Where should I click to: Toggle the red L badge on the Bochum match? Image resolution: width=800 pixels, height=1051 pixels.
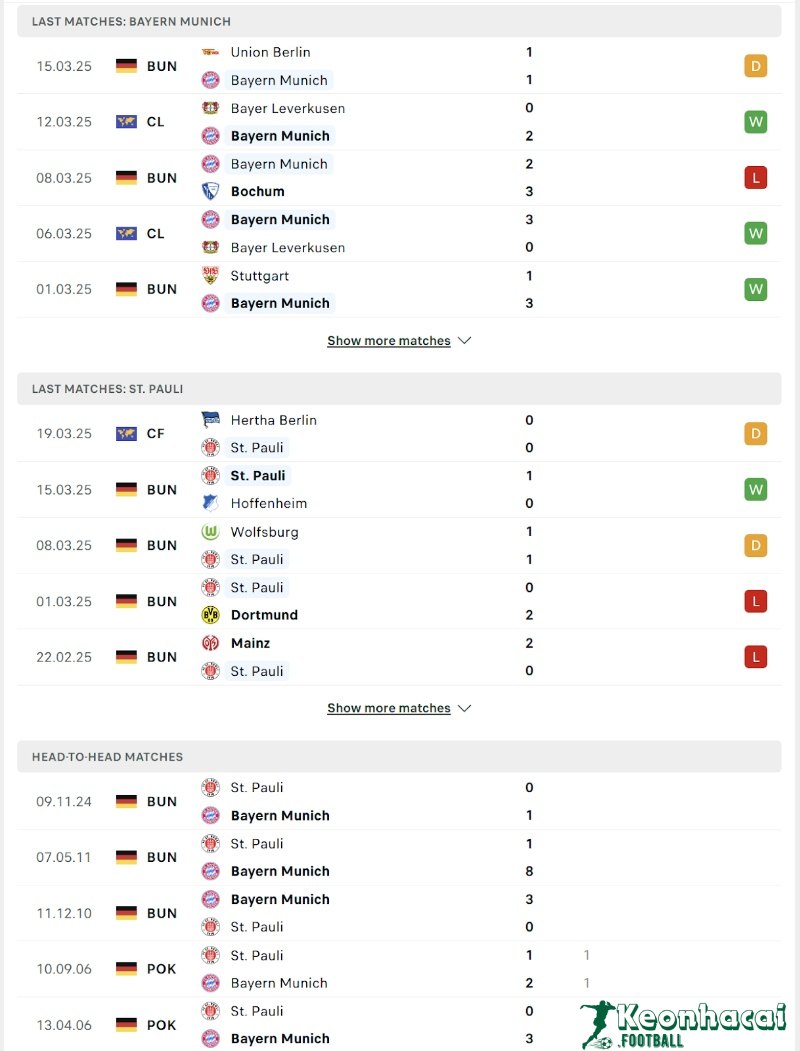755,177
